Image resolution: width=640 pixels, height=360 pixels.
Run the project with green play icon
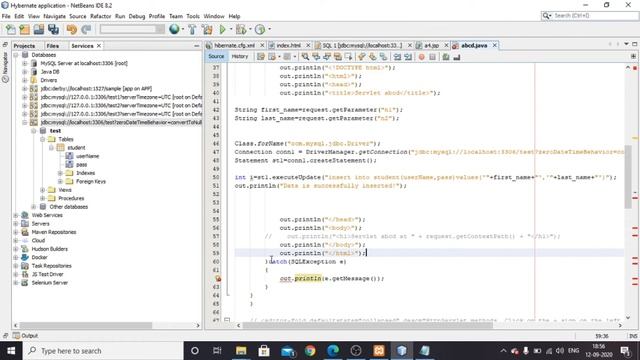222,29
